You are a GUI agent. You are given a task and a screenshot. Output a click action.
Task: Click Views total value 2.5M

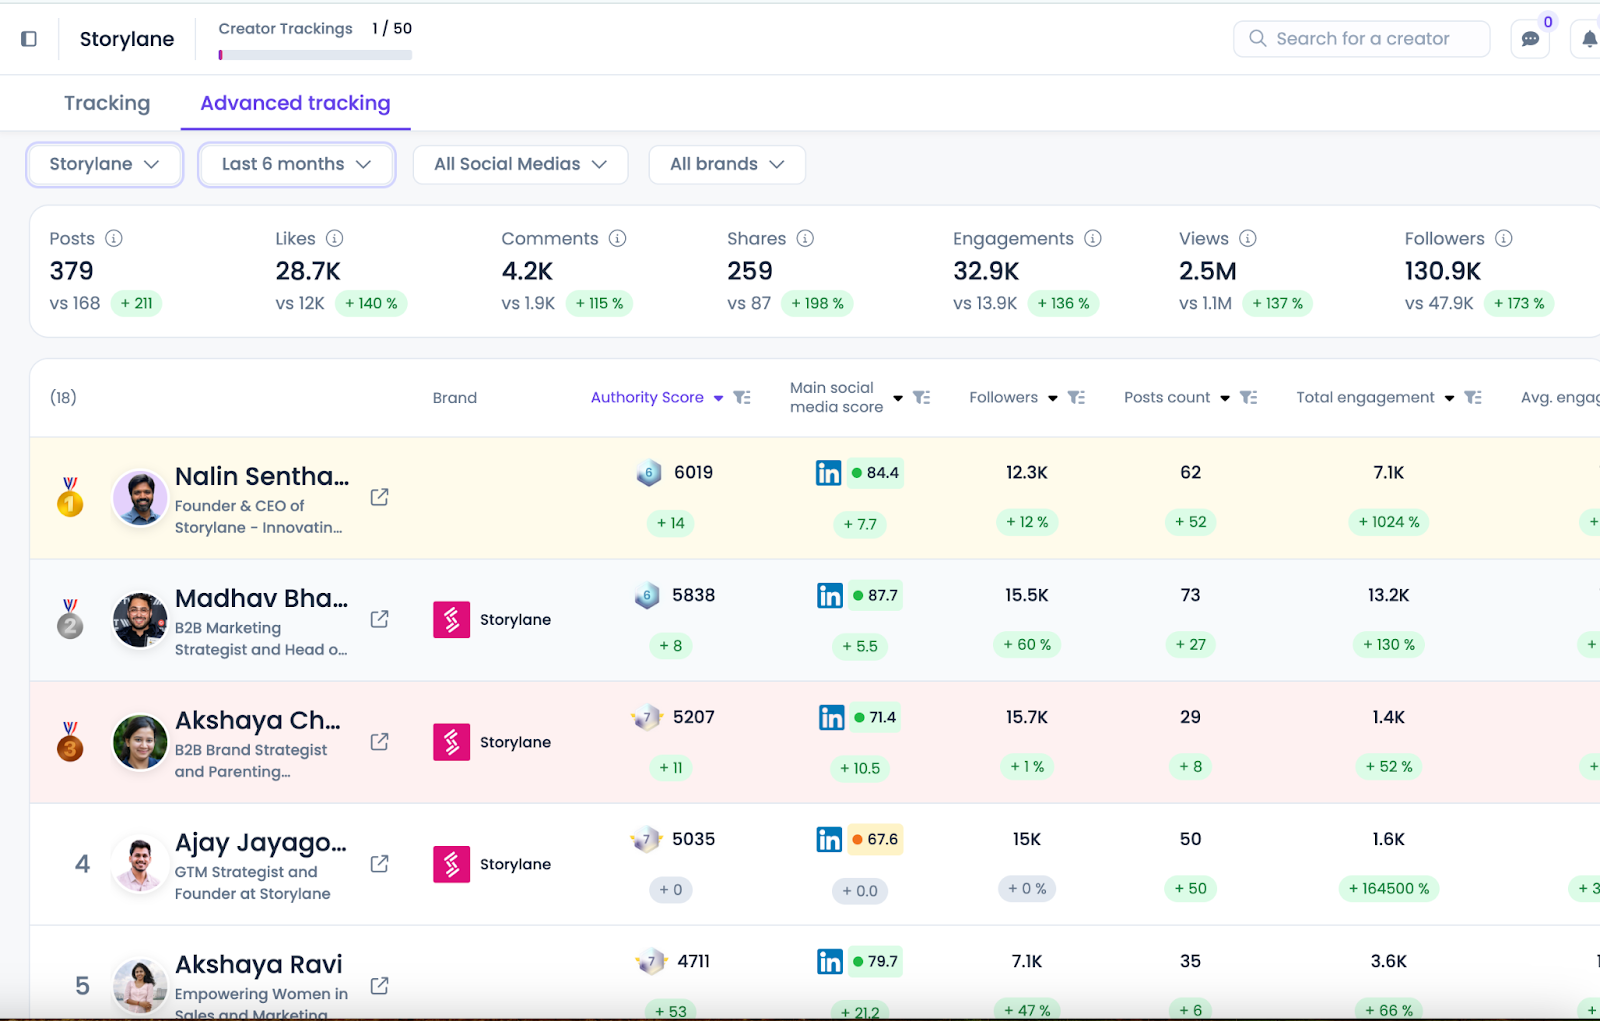point(1208,271)
